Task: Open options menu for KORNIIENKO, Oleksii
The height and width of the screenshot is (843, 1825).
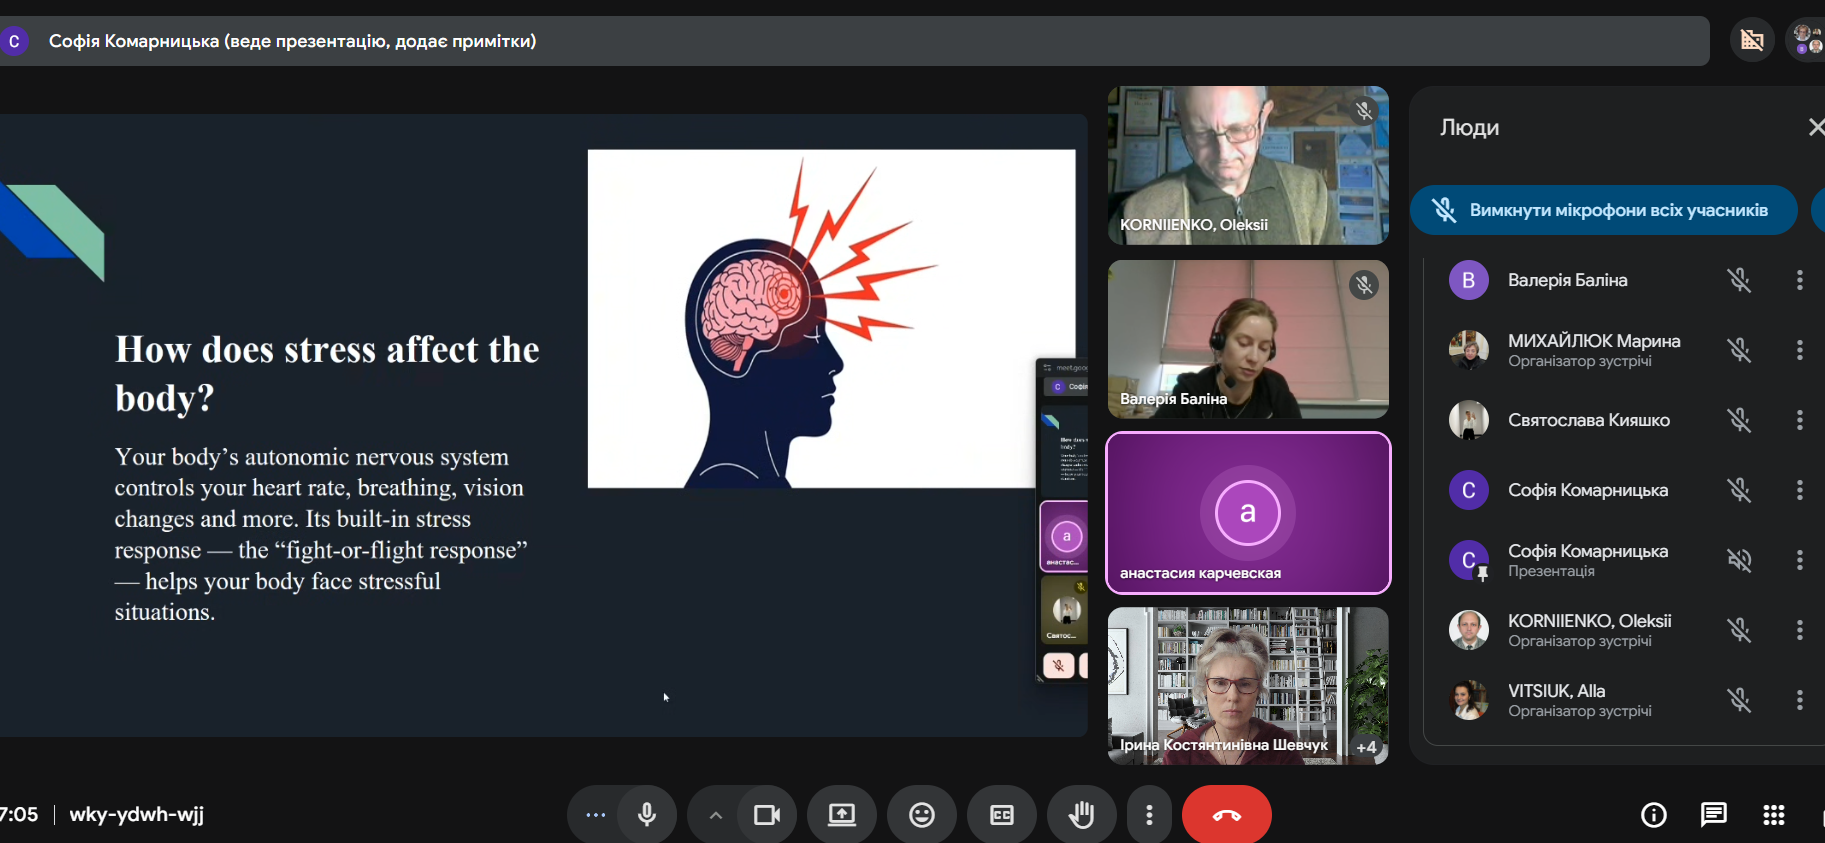Action: [x=1799, y=630]
